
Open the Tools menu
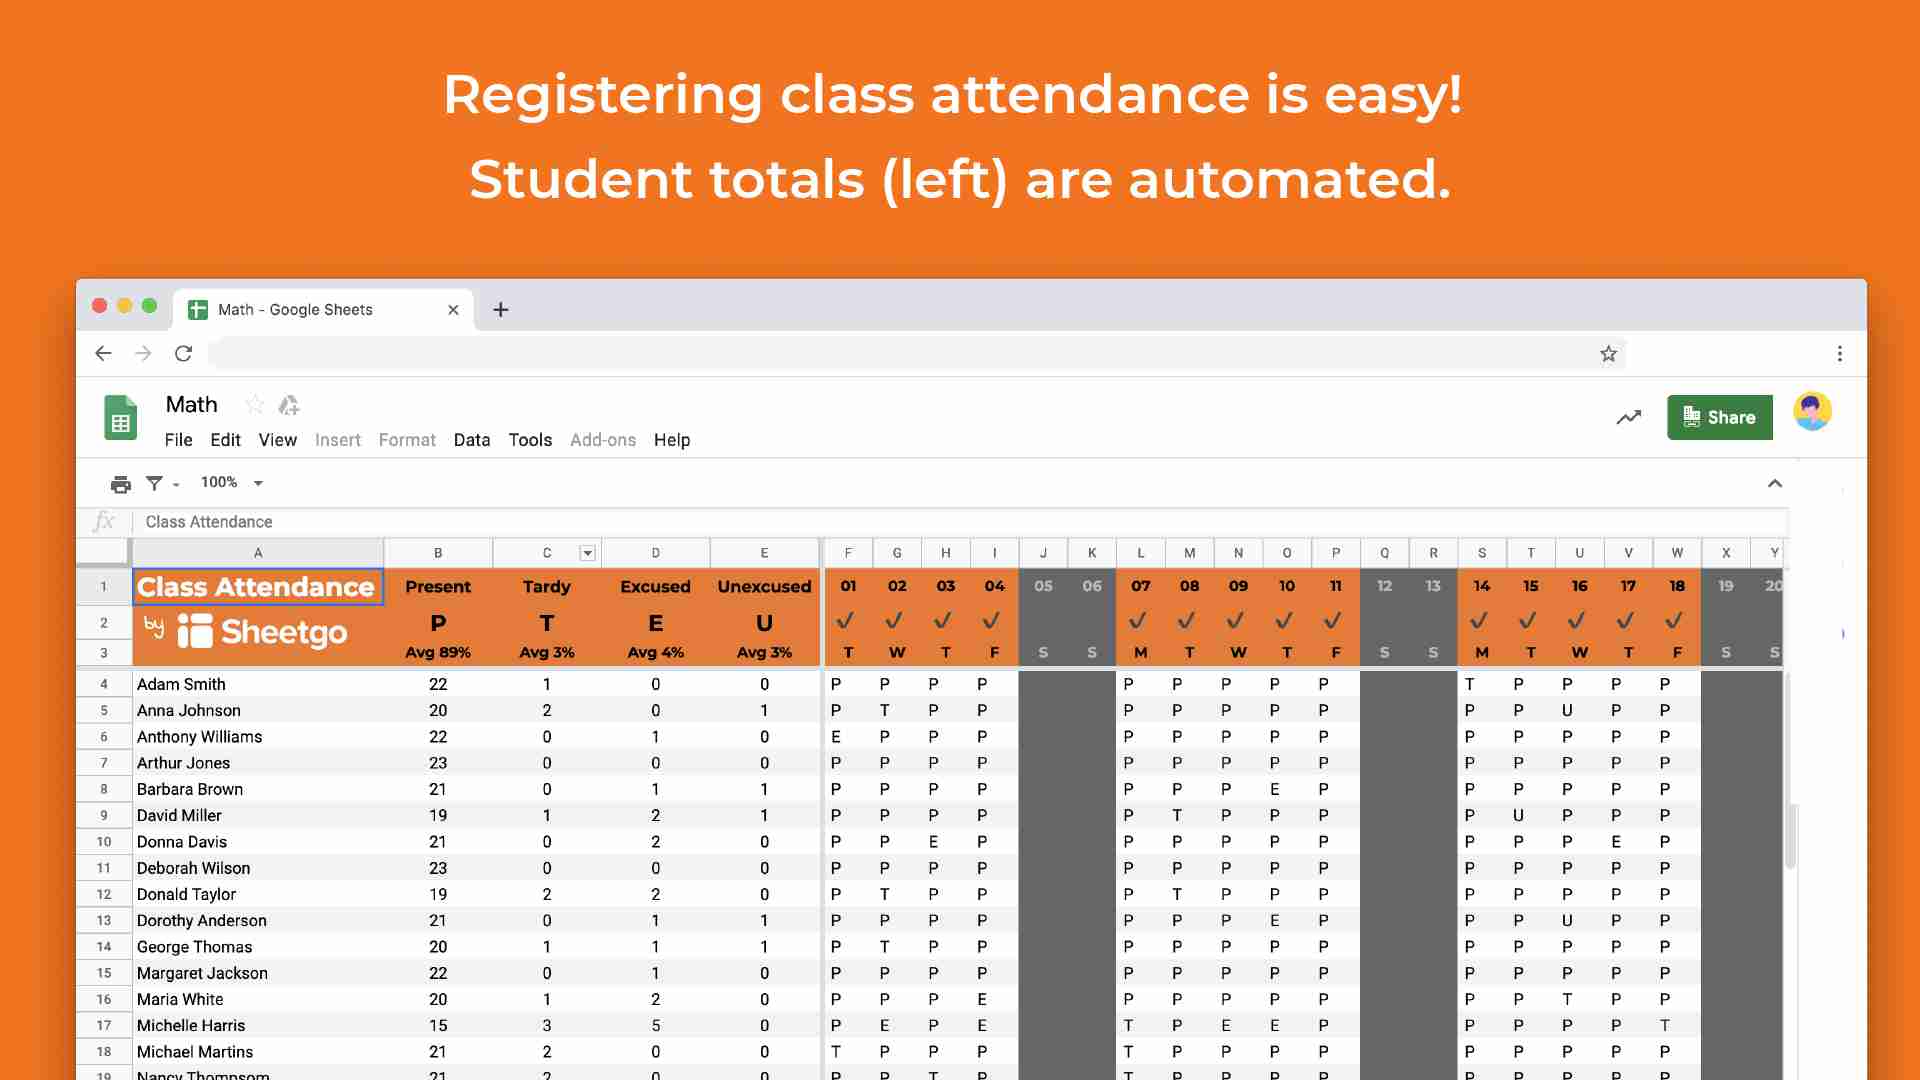(x=530, y=439)
